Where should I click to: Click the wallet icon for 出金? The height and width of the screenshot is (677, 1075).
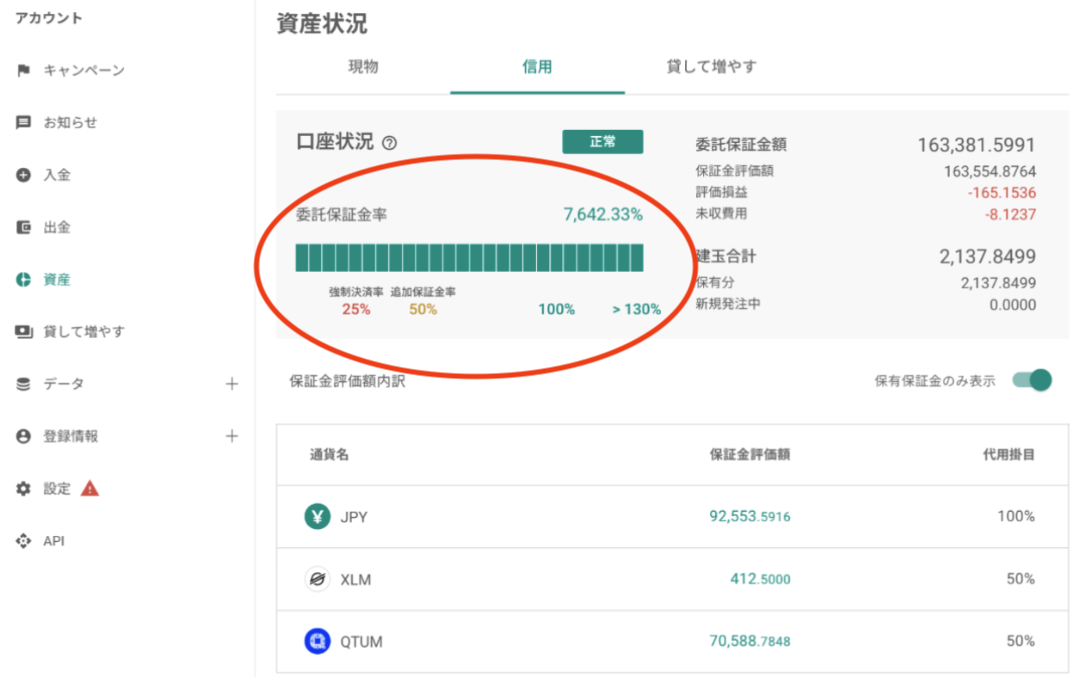pos(24,227)
